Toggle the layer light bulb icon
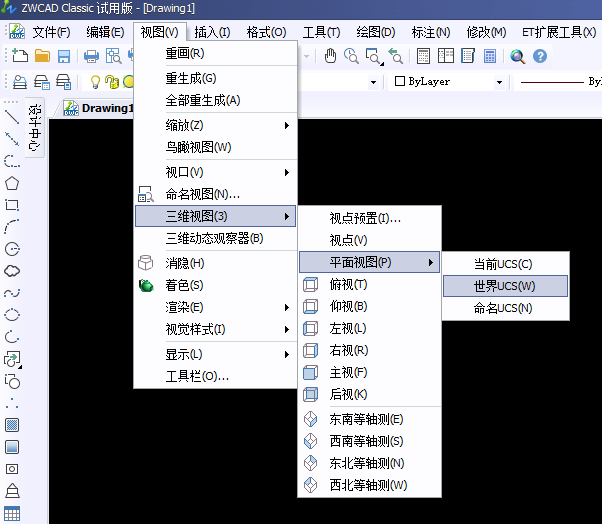 [x=96, y=82]
